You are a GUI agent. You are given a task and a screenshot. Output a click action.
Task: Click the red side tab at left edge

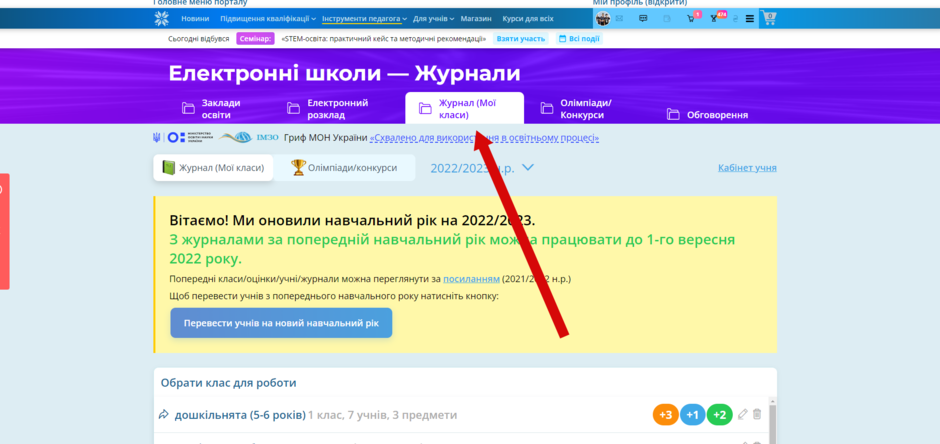click(x=4, y=231)
